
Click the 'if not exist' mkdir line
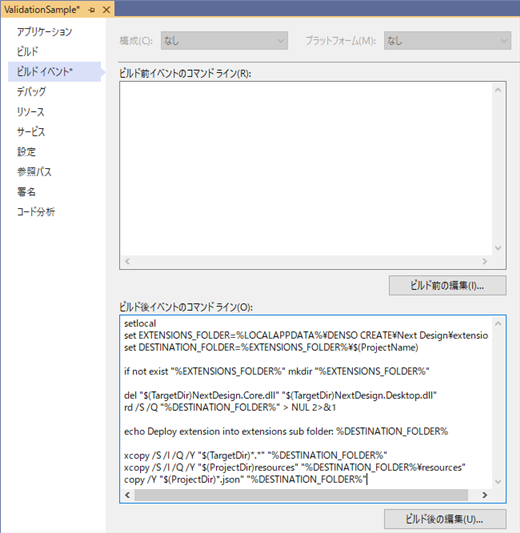[x=277, y=371]
